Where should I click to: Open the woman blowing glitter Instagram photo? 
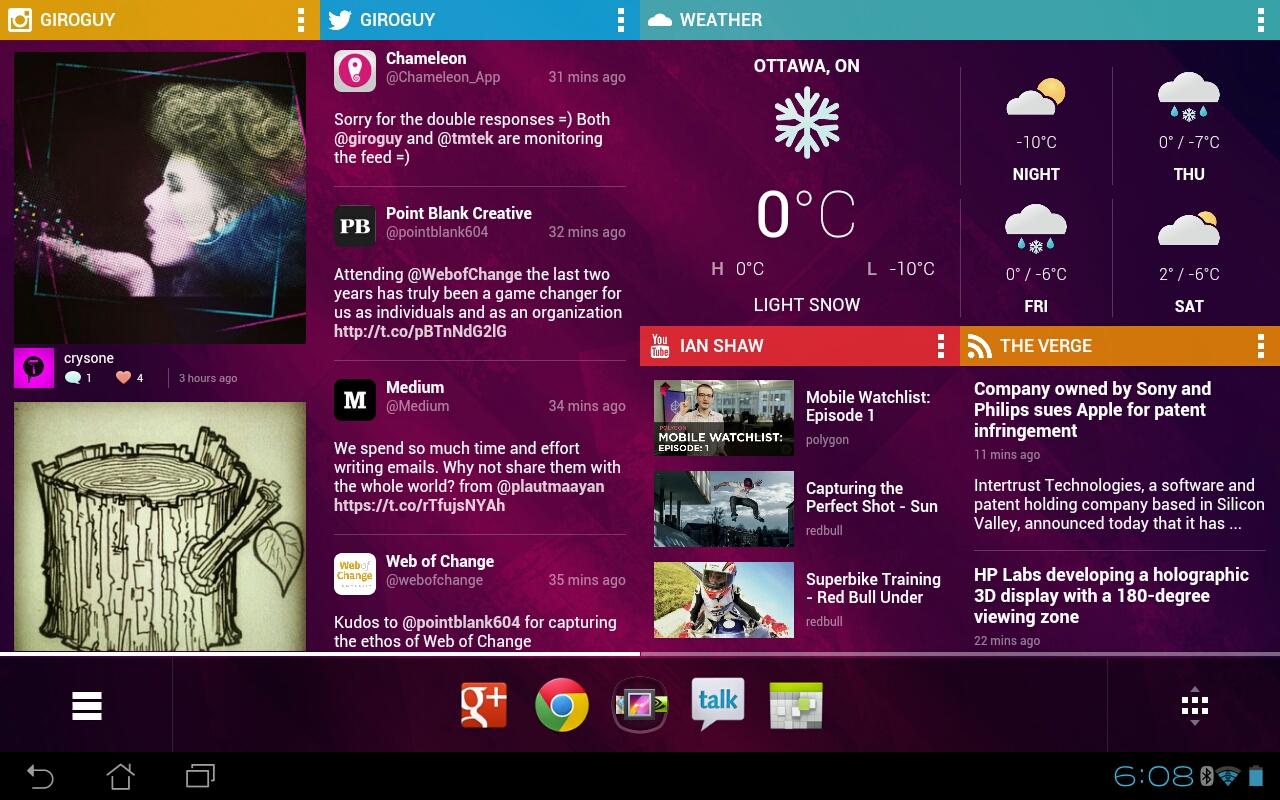(x=160, y=198)
